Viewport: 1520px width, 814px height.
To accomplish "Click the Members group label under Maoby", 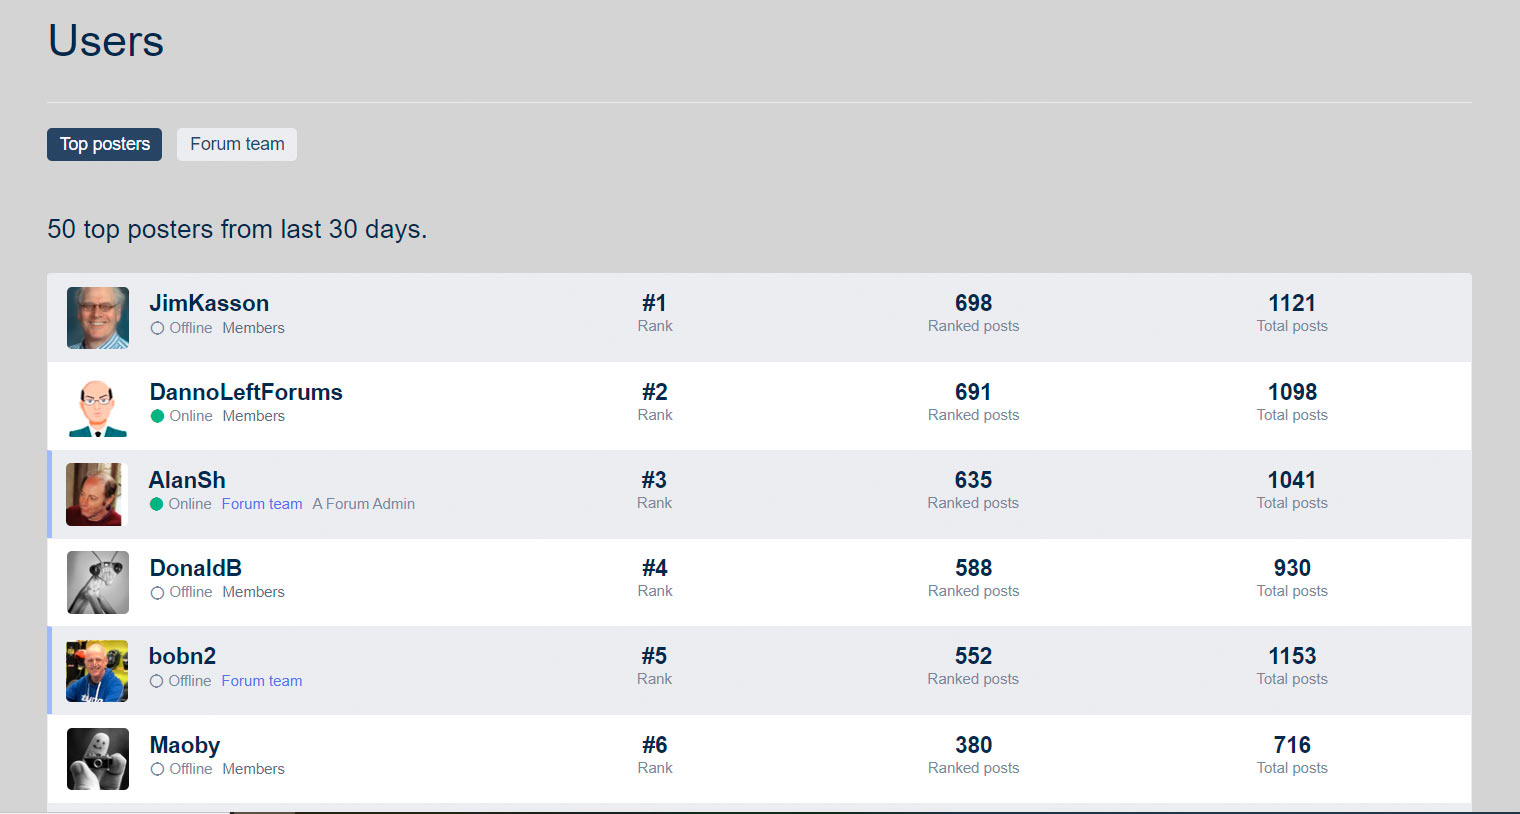I will [253, 769].
